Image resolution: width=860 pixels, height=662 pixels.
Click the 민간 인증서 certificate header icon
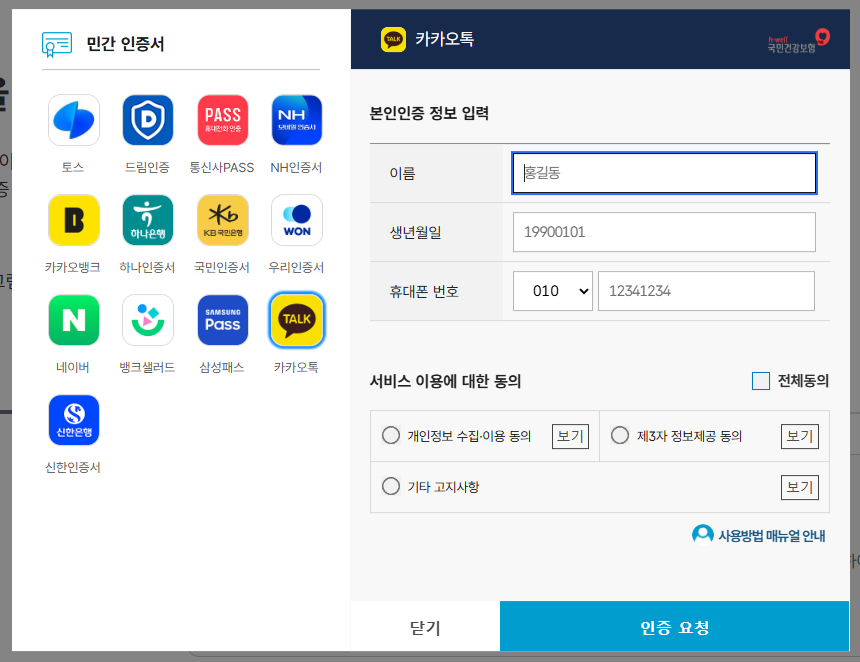57,44
